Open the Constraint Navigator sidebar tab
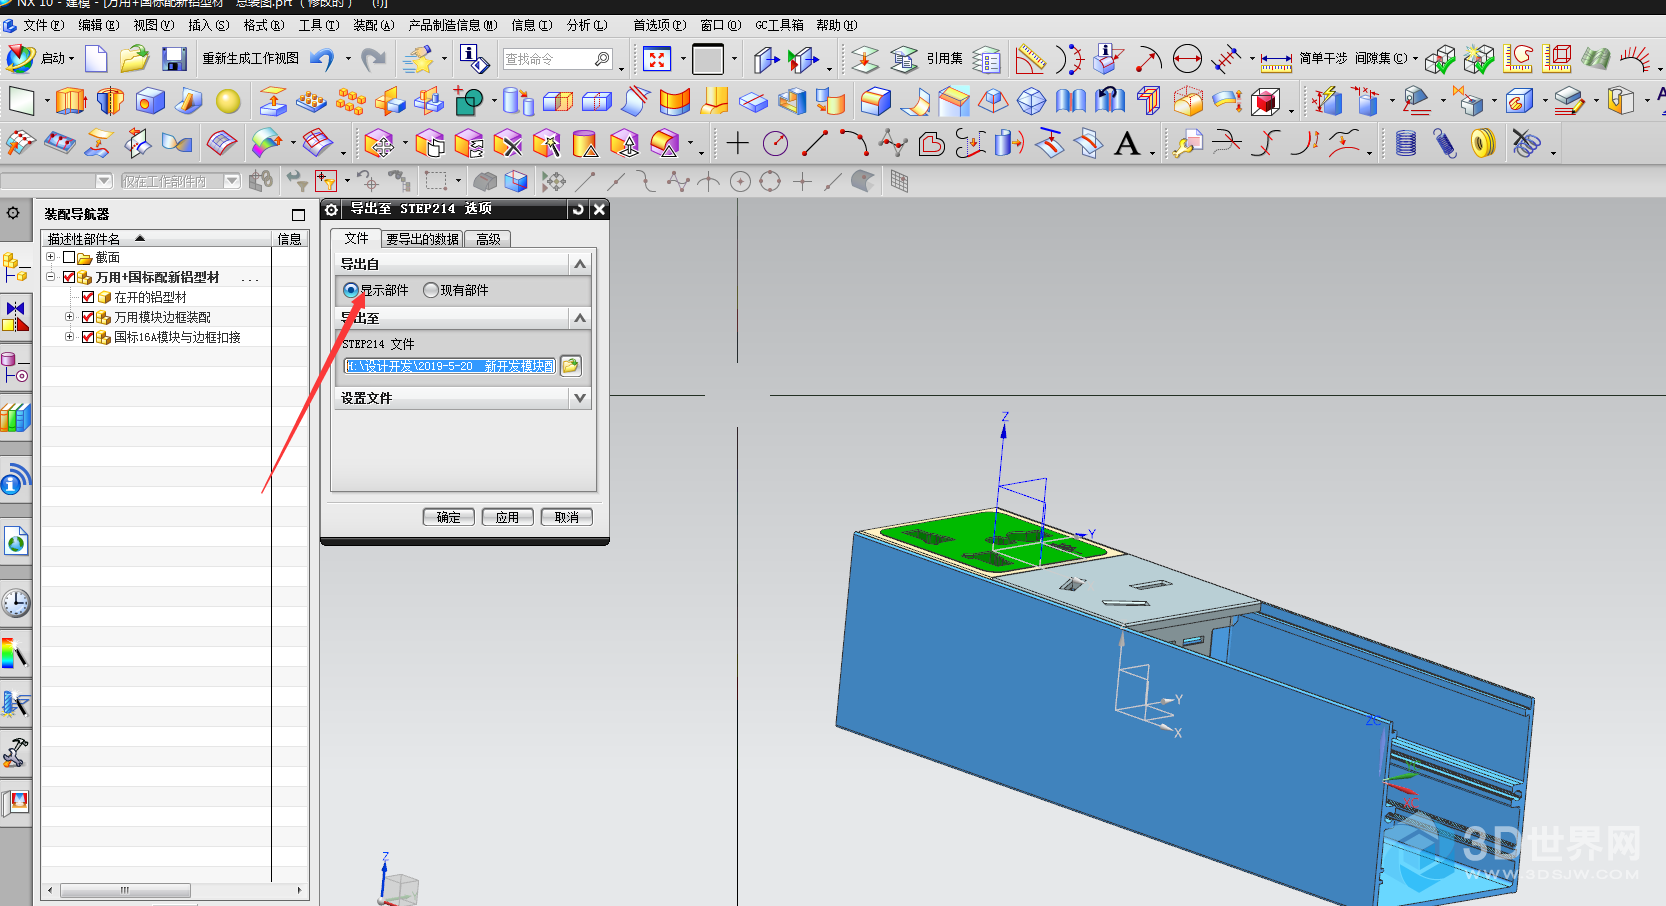 15,318
